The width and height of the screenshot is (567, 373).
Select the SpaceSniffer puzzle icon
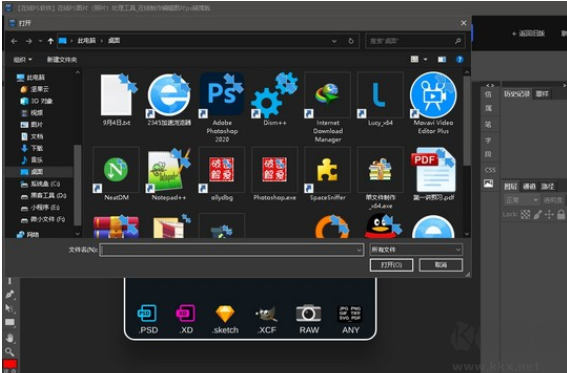(328, 170)
